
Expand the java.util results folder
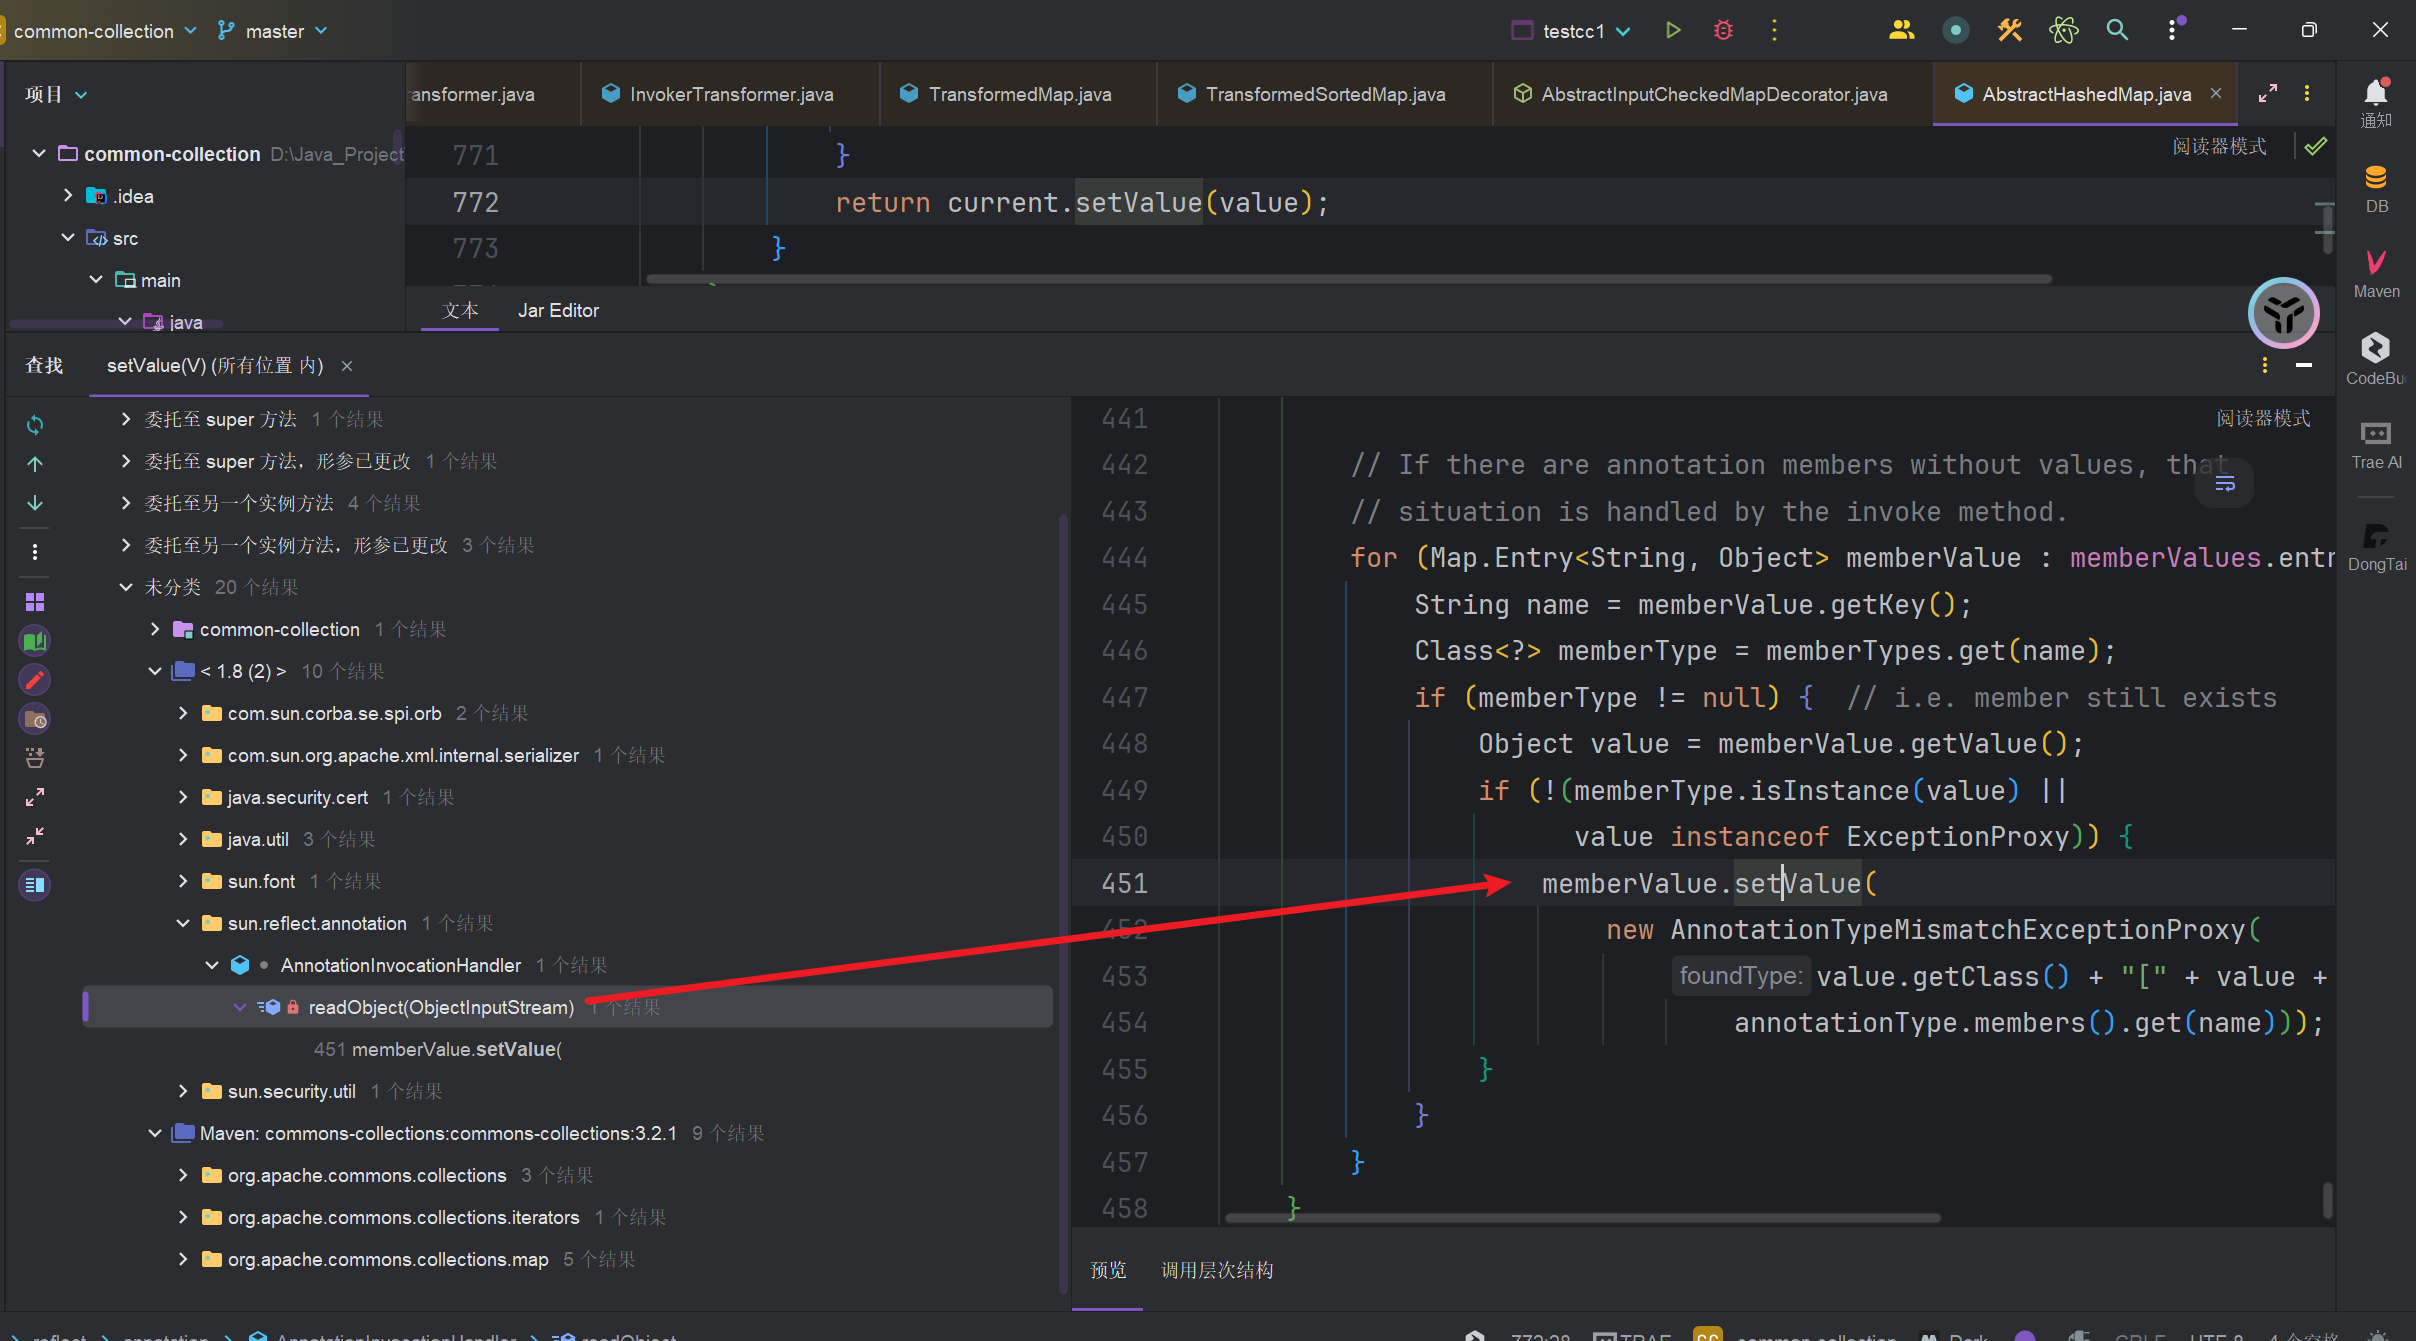(x=183, y=839)
